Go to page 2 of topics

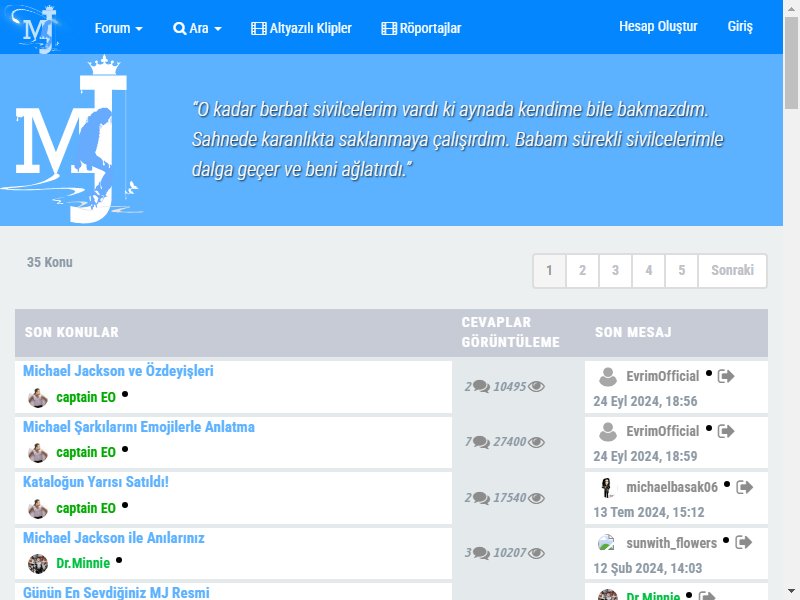click(x=582, y=270)
